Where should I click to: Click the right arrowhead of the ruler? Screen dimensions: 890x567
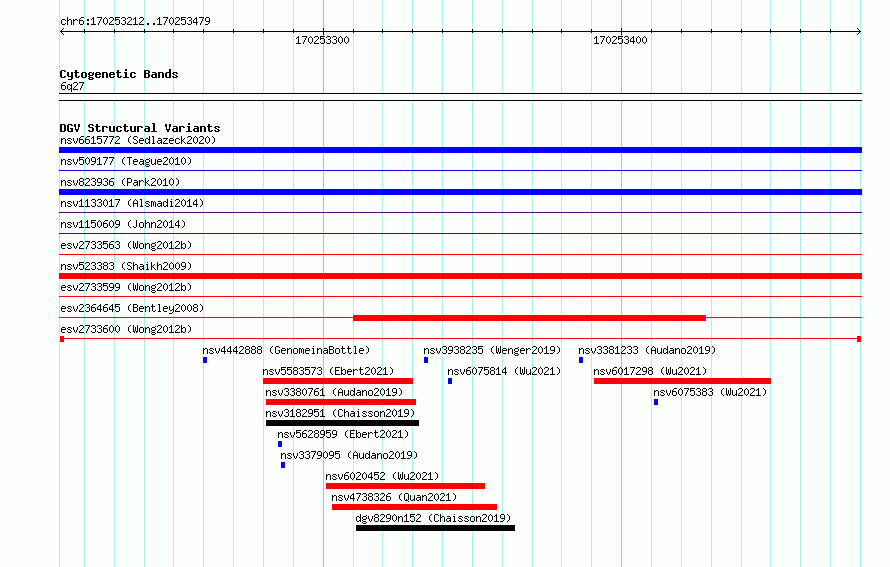859,32
